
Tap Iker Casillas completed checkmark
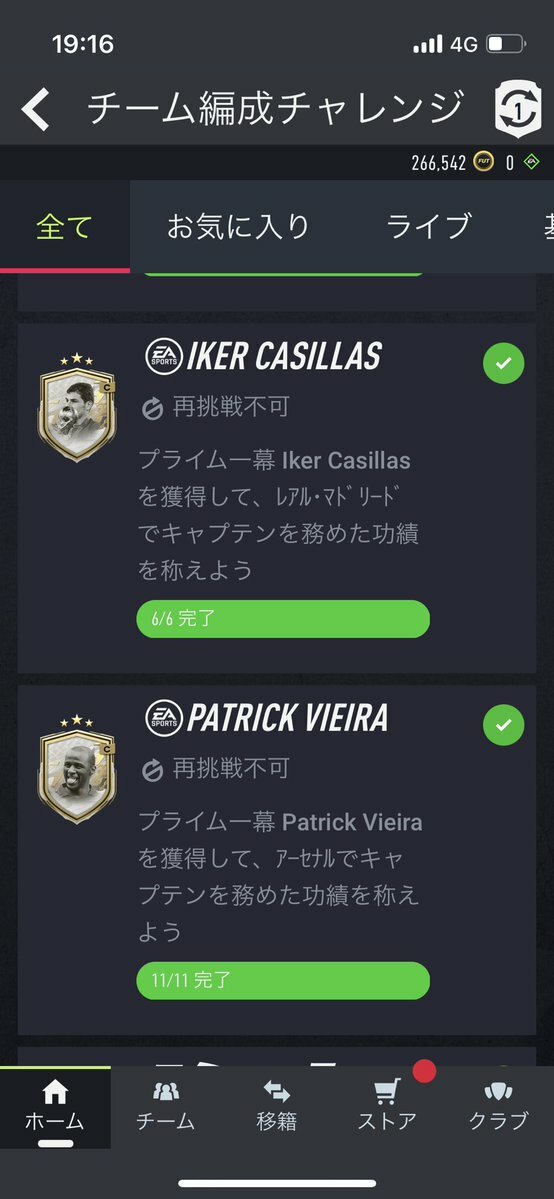click(x=503, y=364)
